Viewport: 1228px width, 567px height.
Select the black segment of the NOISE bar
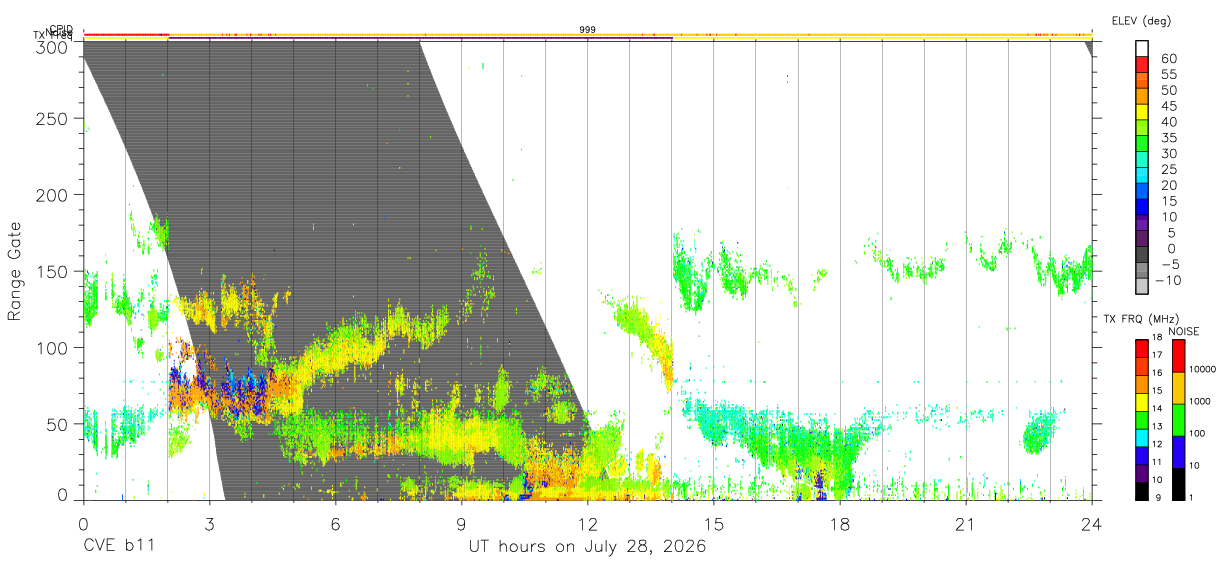(x=1179, y=484)
